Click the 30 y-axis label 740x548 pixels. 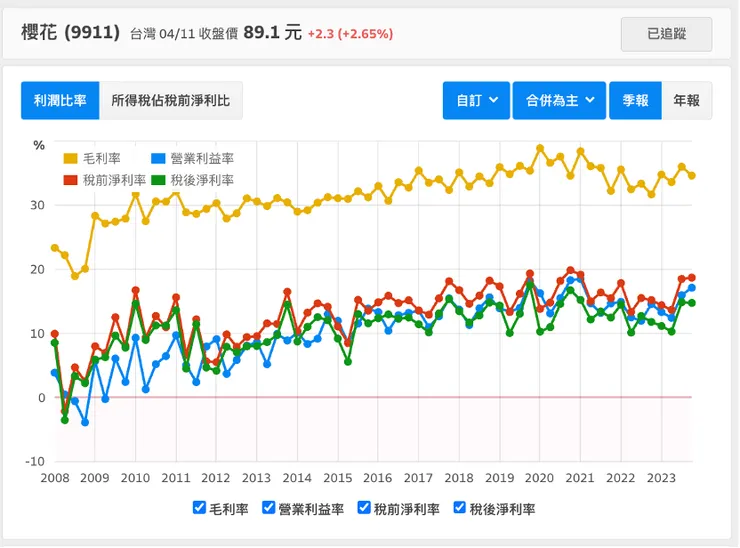point(38,205)
